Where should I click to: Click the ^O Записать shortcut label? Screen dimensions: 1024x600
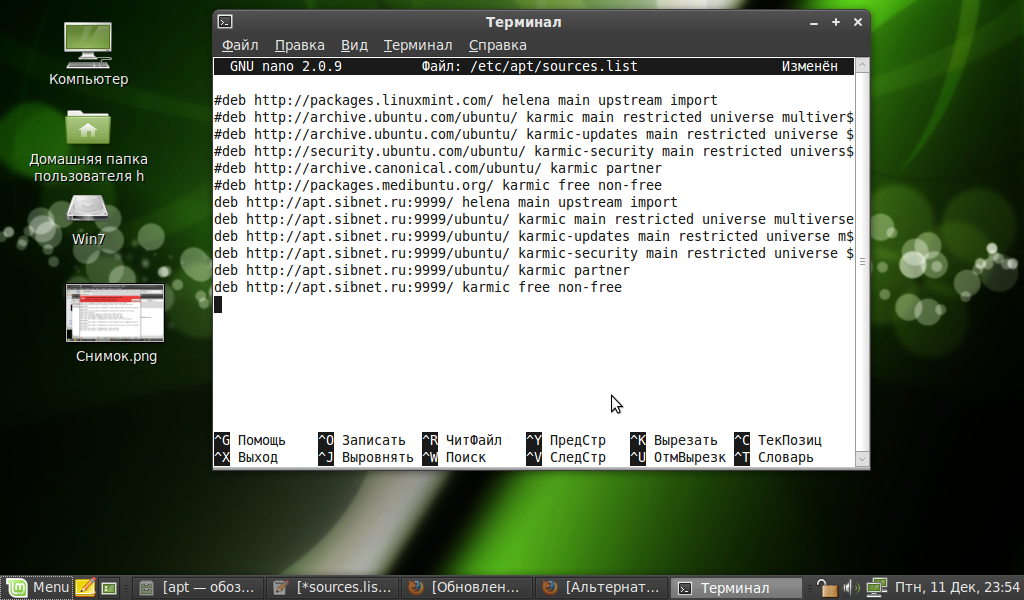point(362,440)
